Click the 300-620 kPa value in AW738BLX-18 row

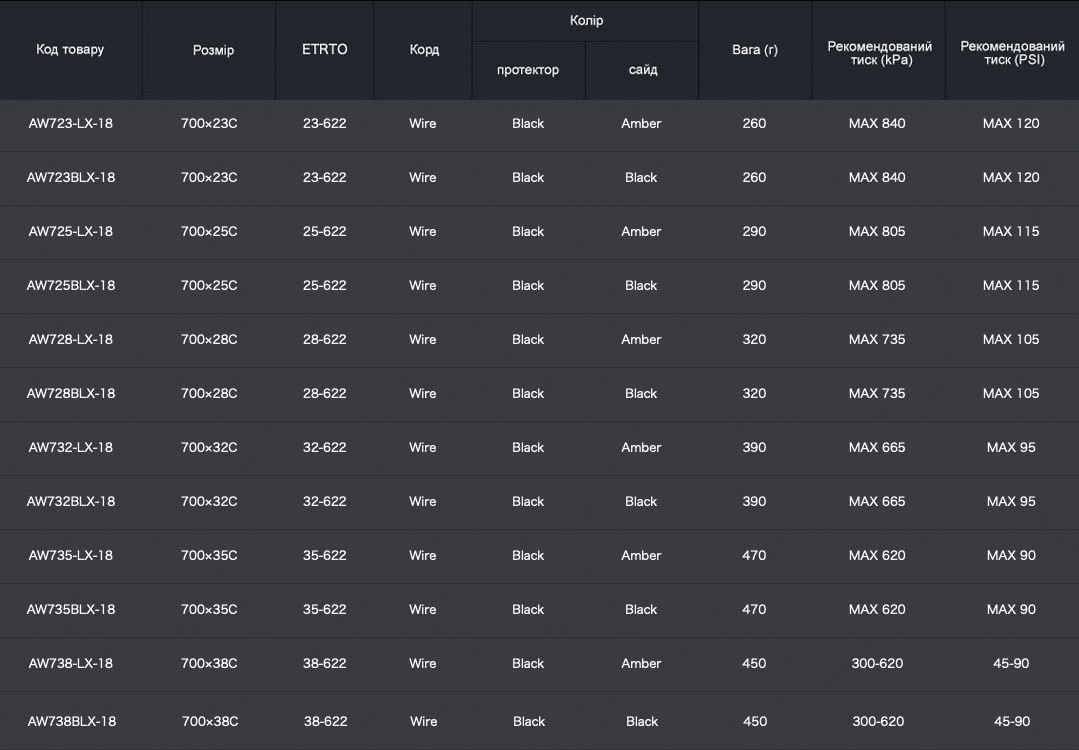coord(878,722)
